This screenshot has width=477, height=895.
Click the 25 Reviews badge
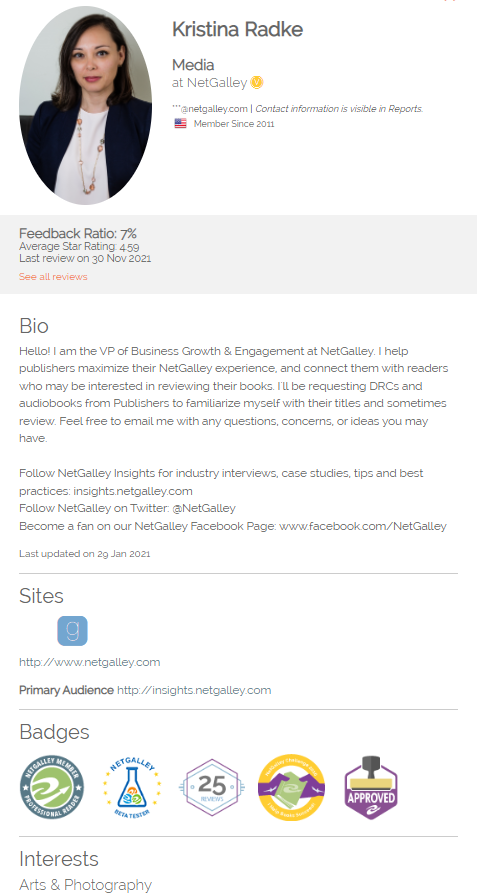(x=212, y=788)
